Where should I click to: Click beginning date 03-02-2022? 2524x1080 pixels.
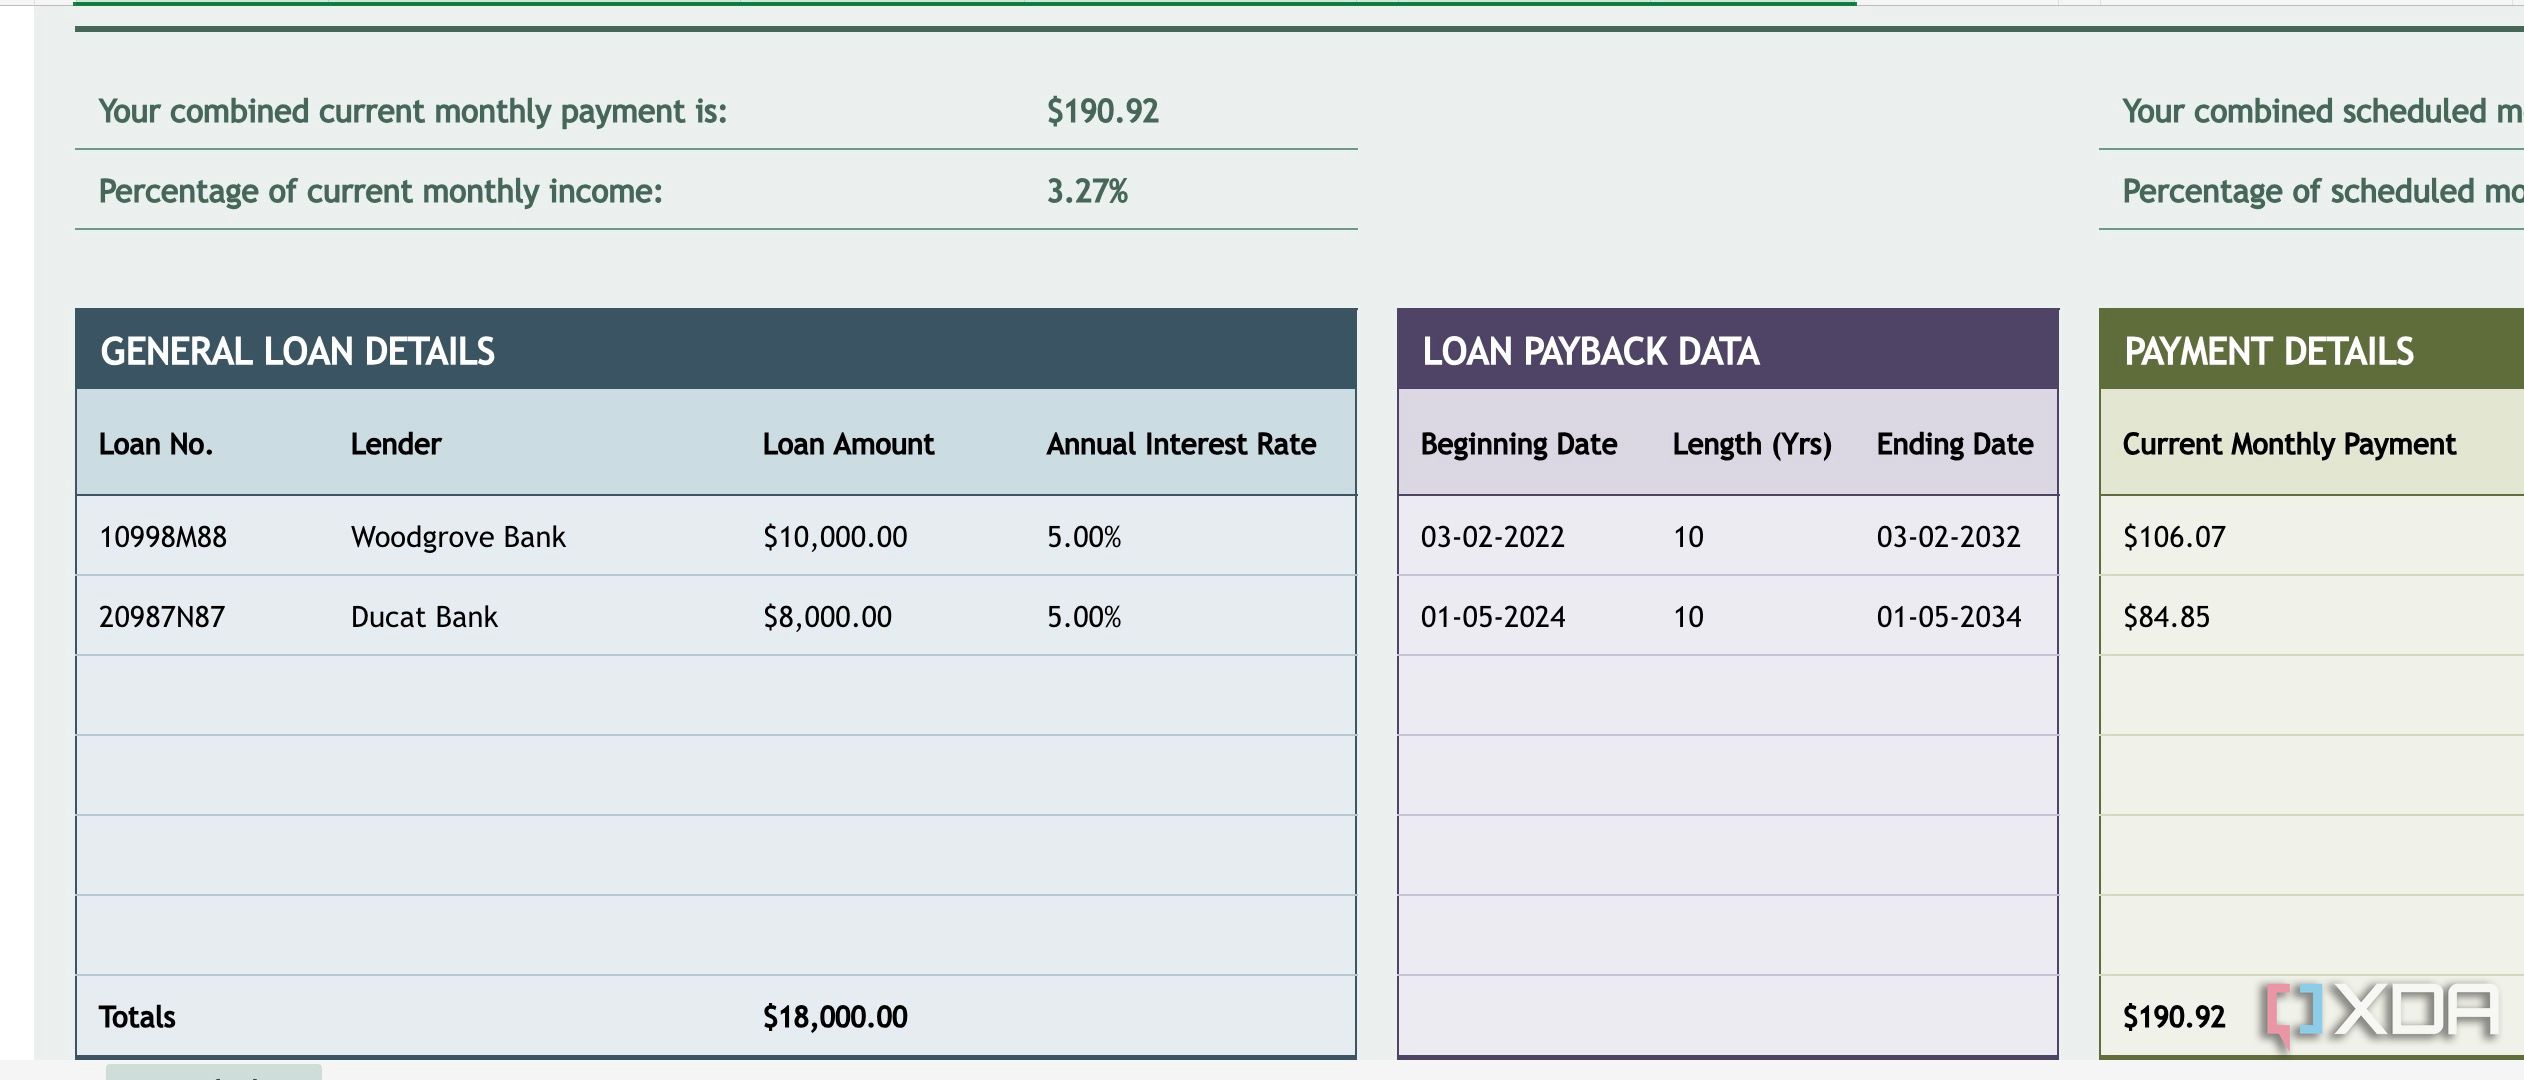coord(1492,537)
